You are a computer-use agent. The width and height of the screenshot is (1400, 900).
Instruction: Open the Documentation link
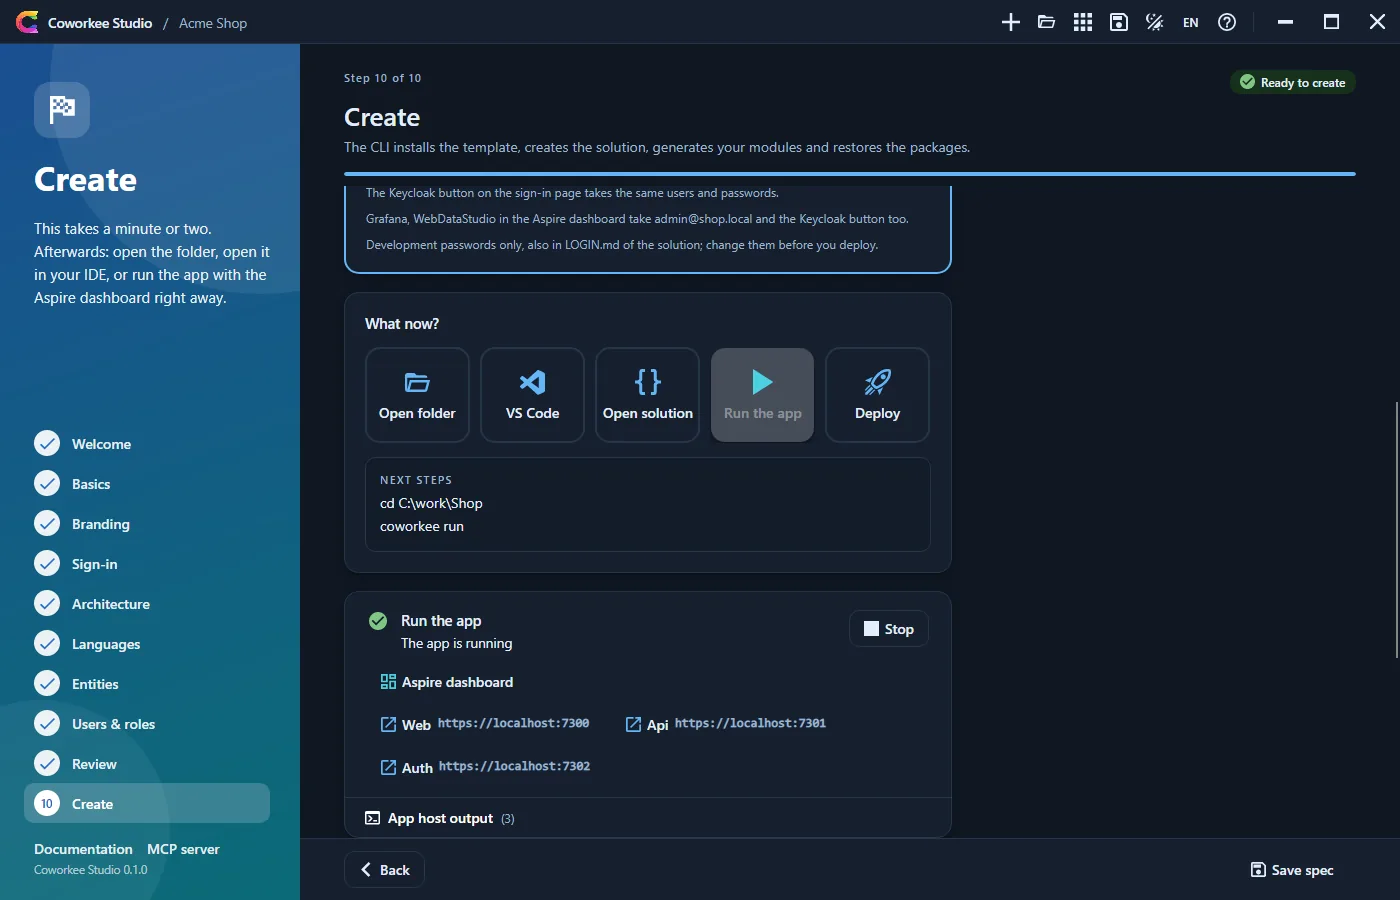[83, 849]
